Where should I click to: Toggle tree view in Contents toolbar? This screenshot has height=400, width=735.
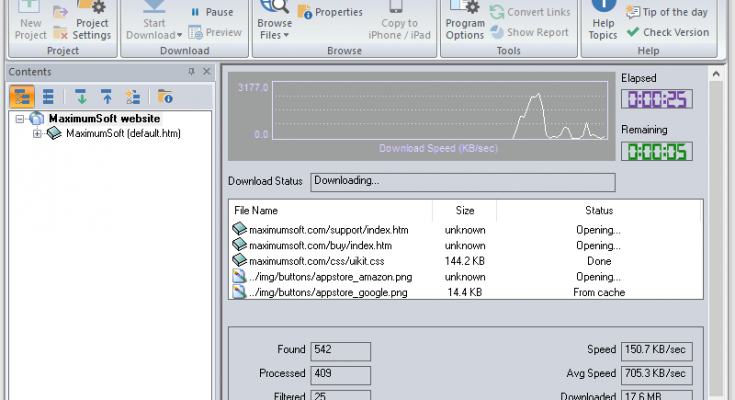coord(22,97)
